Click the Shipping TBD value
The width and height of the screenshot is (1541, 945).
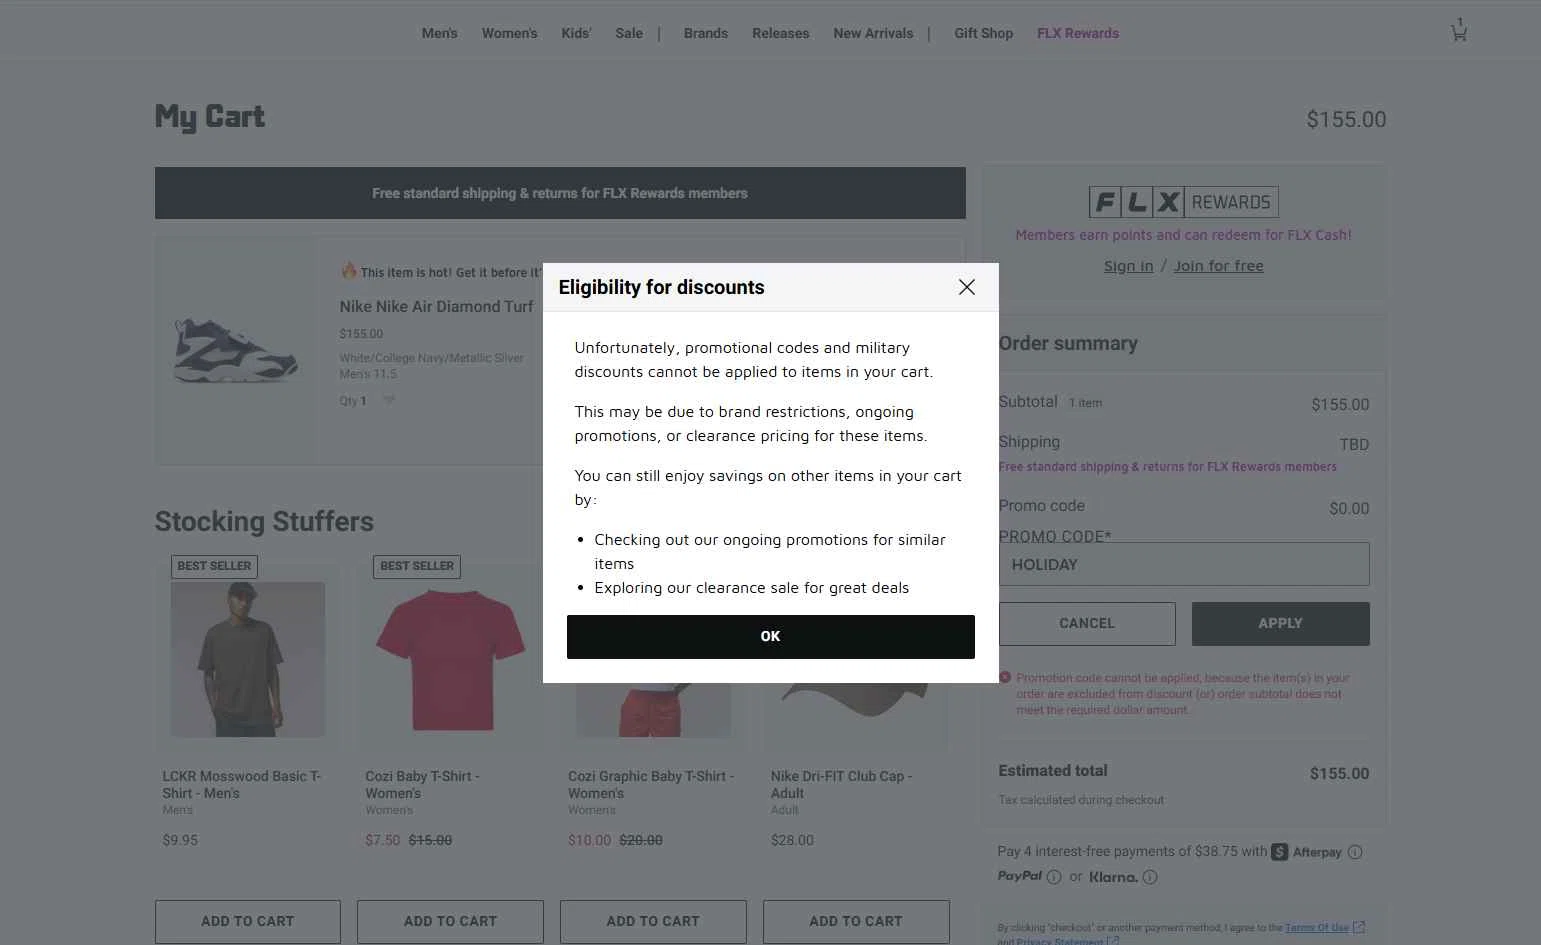pos(1354,444)
